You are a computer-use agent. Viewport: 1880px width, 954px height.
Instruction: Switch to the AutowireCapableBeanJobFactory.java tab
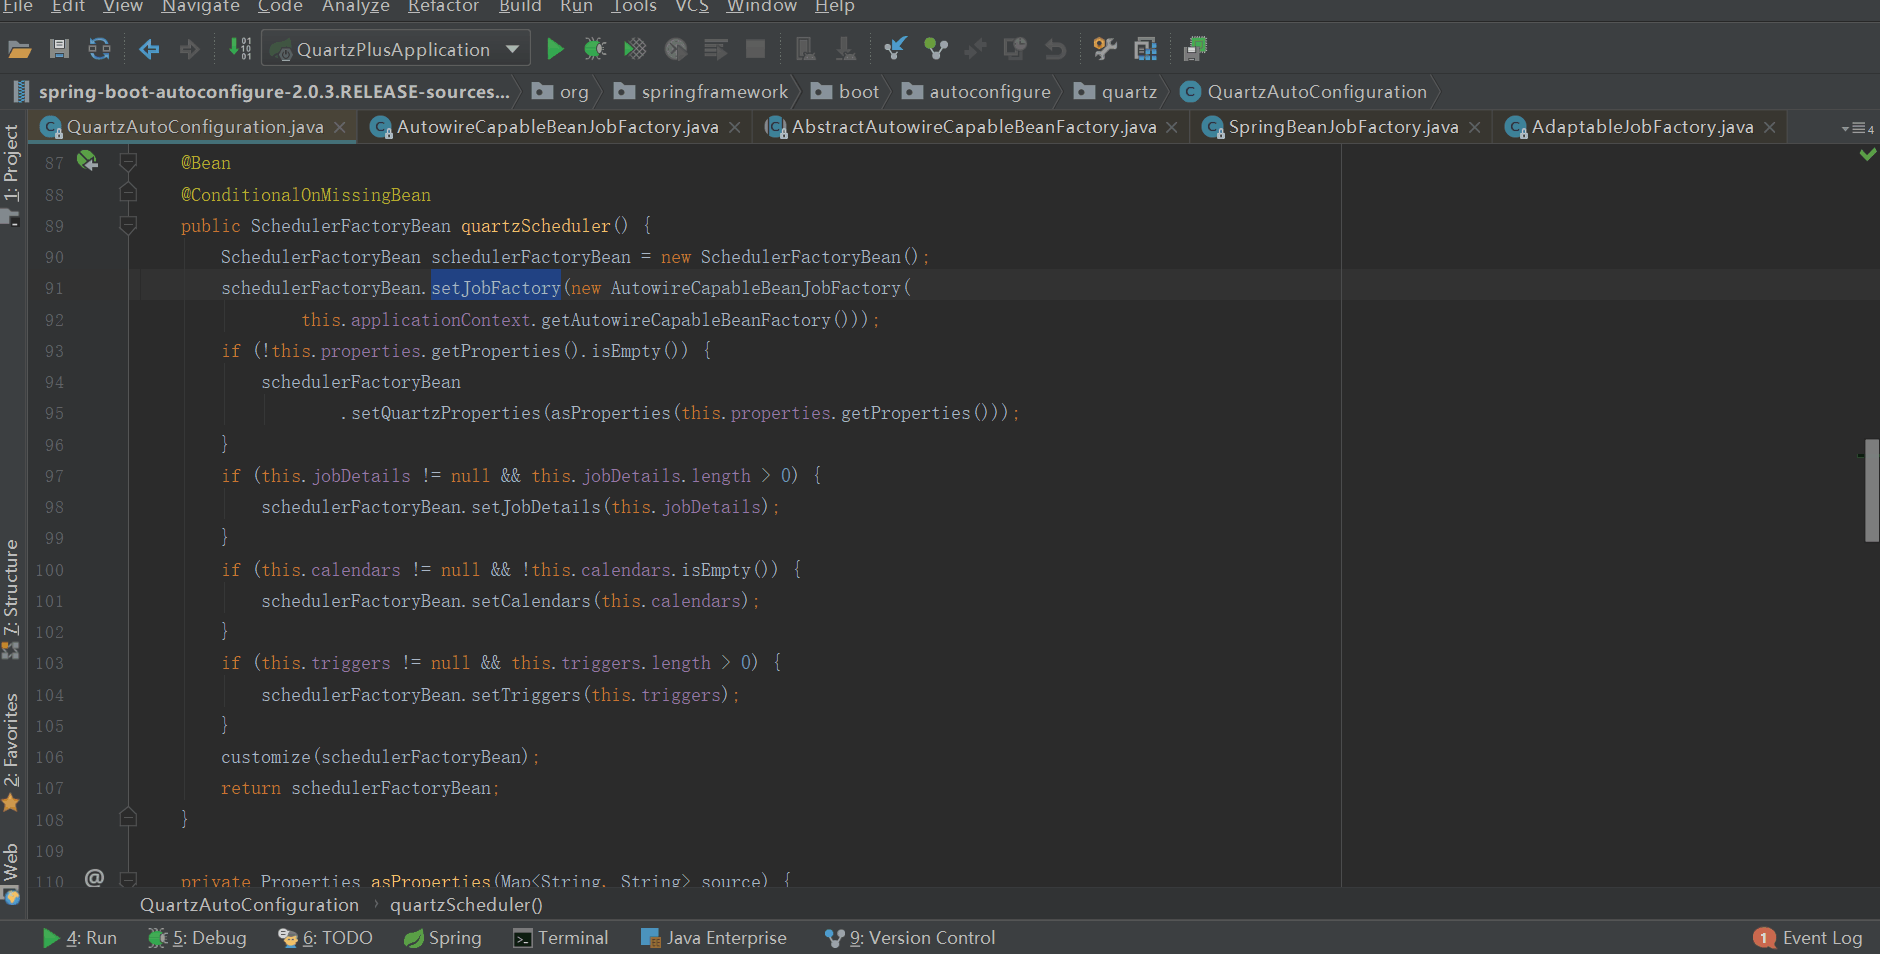pyautogui.click(x=557, y=127)
